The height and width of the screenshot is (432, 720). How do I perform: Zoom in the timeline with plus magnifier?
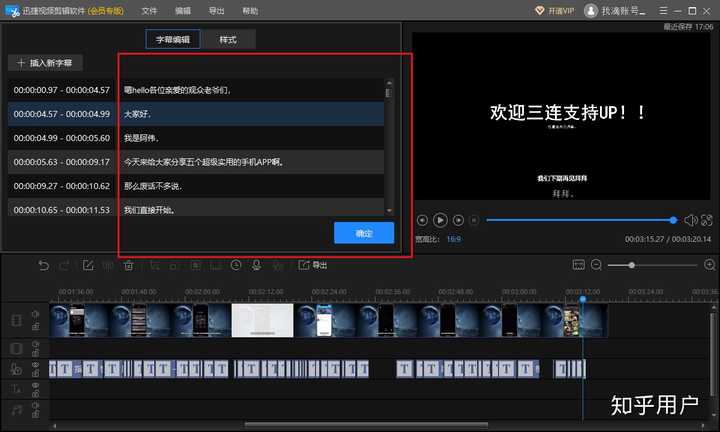tap(709, 265)
